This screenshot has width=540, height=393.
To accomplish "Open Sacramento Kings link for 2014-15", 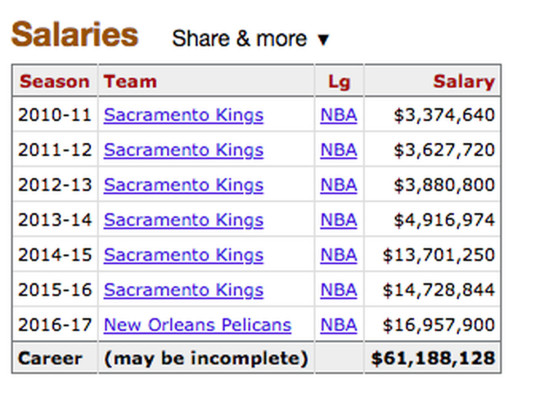I will (184, 255).
